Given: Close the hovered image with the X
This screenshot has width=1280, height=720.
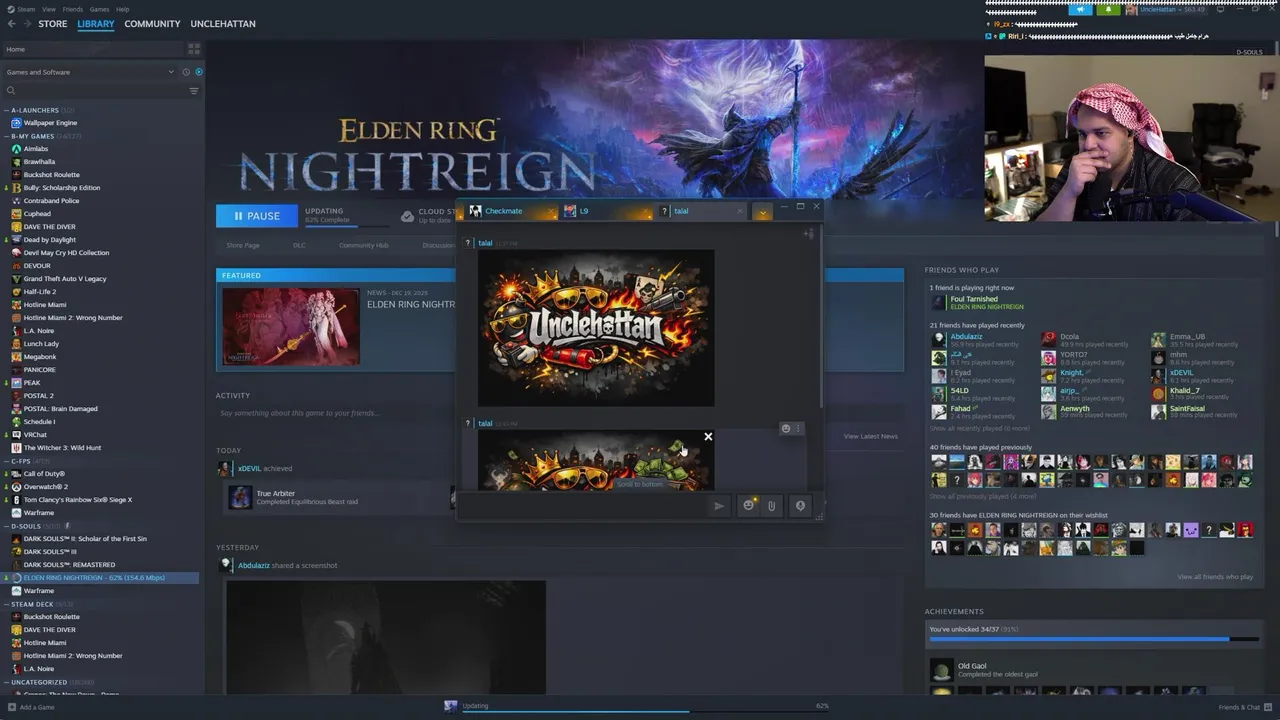Looking at the screenshot, I should click(708, 437).
